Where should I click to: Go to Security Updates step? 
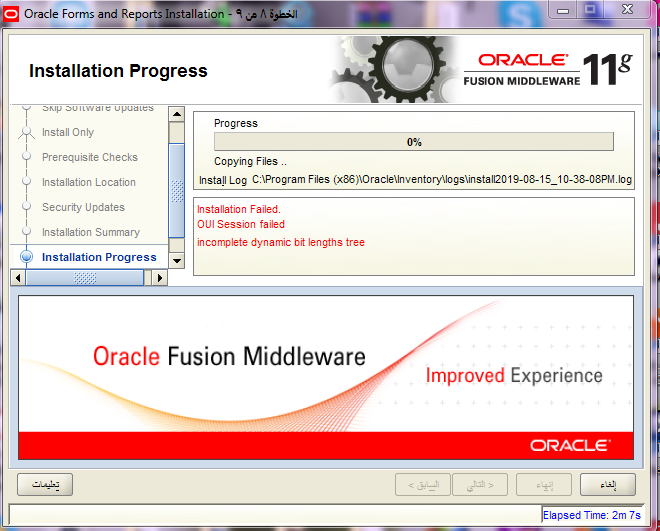pos(83,207)
